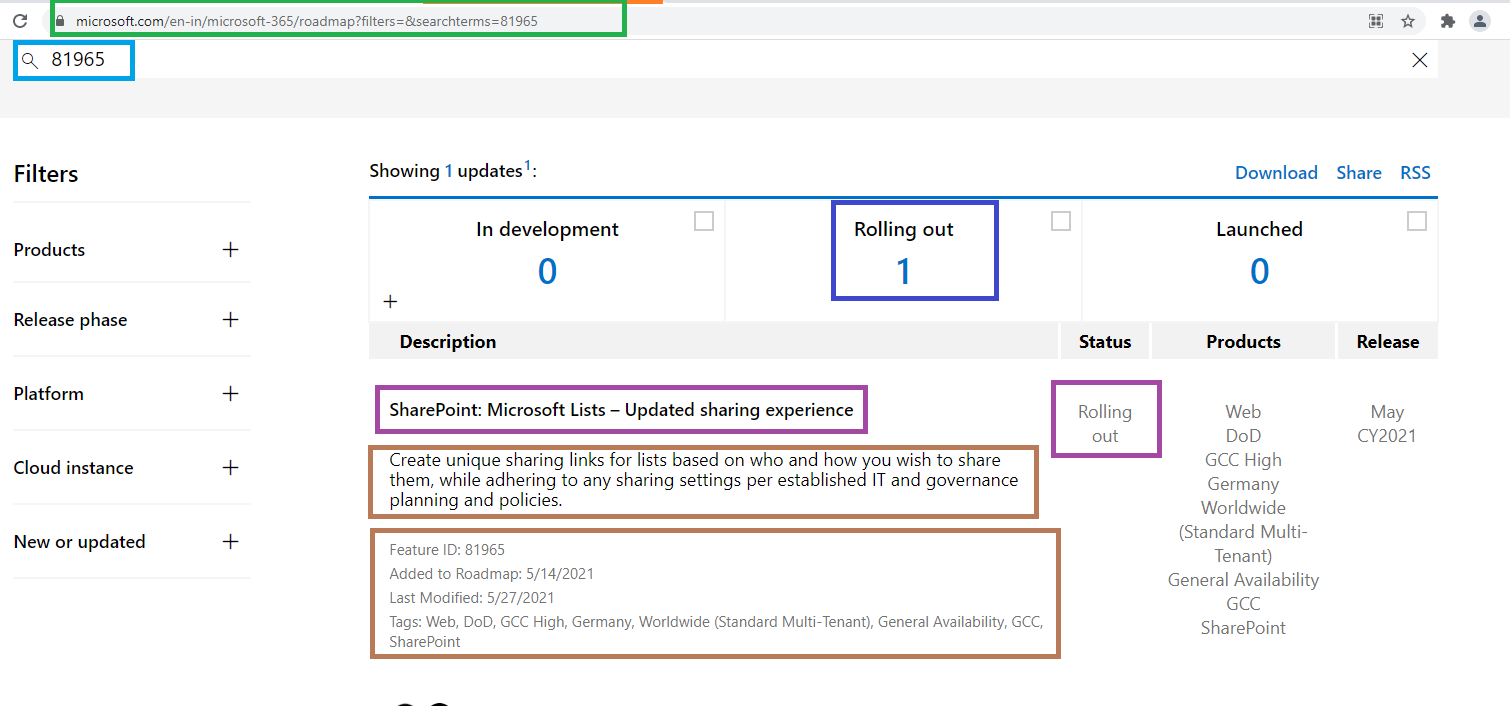Tick the Launched checkbox
The height and width of the screenshot is (706, 1510).
point(1417,221)
